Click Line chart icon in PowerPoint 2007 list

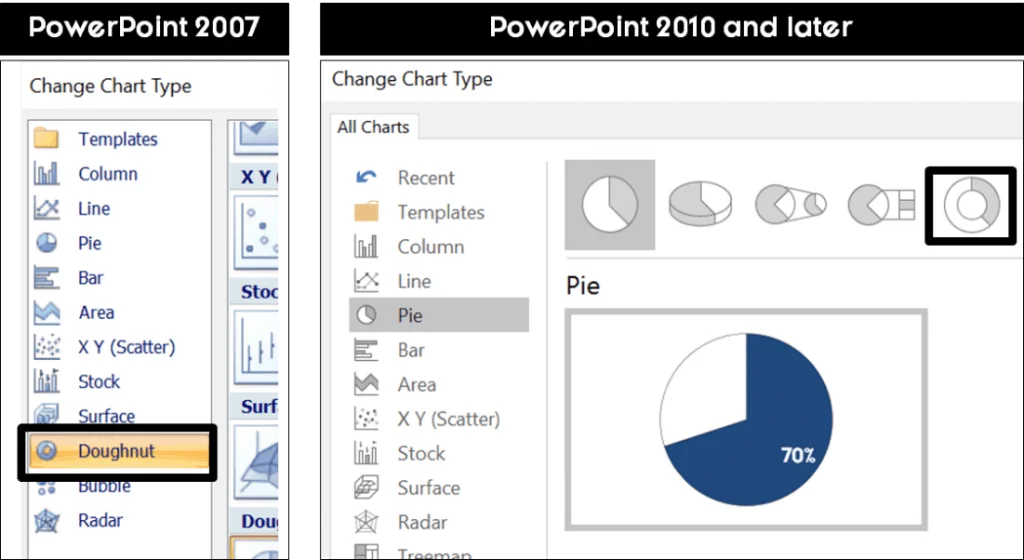click(x=46, y=208)
